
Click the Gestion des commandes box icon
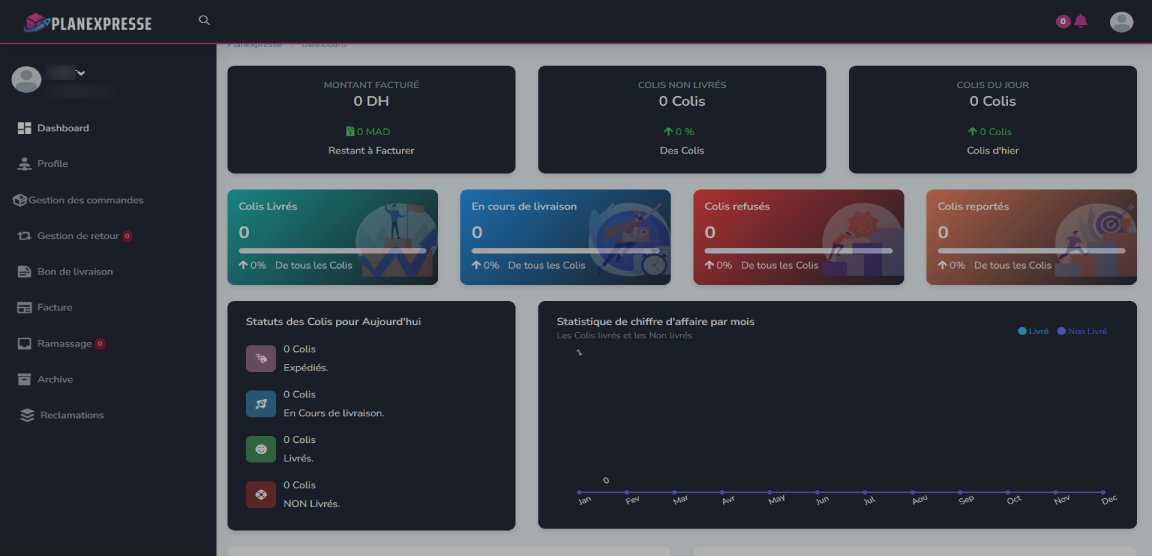click(19, 200)
